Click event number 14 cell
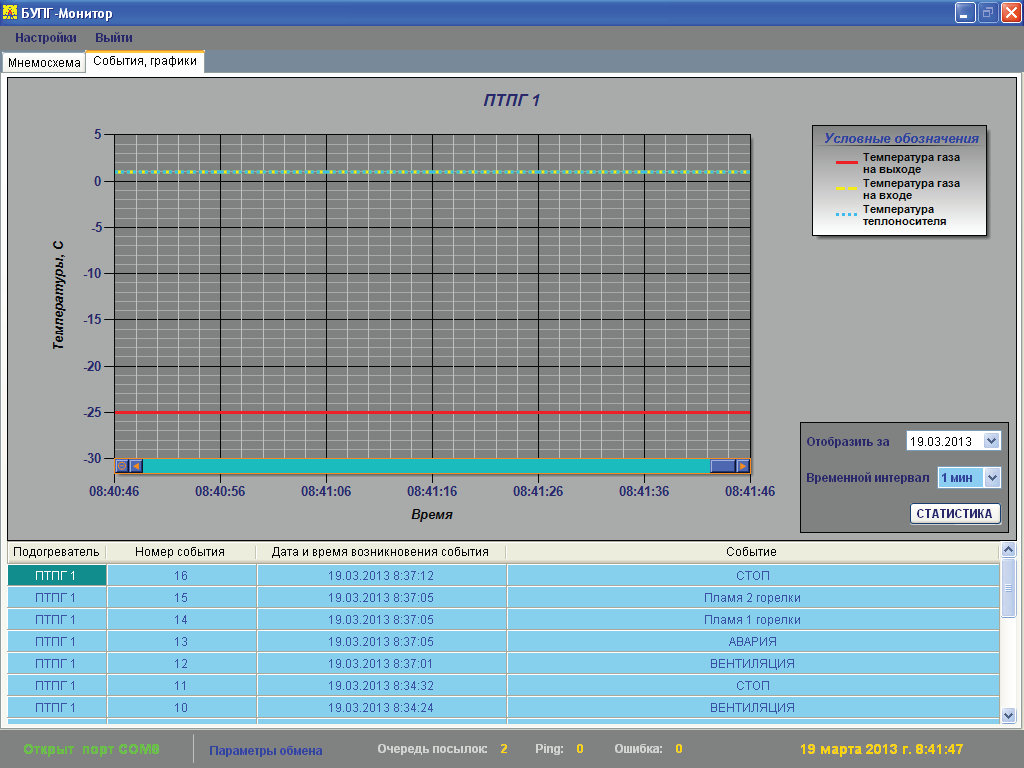Image resolution: width=1024 pixels, height=768 pixels. [181, 619]
